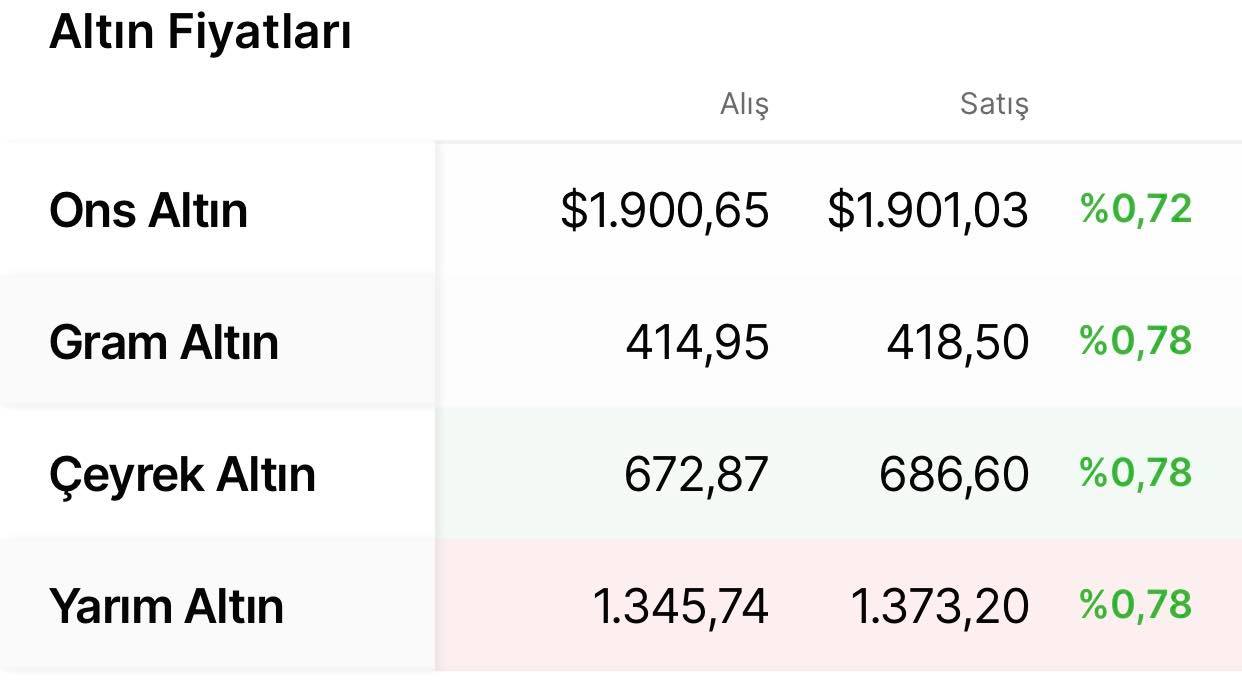Click Ons Altın sell price $1.901,03

click(928, 211)
